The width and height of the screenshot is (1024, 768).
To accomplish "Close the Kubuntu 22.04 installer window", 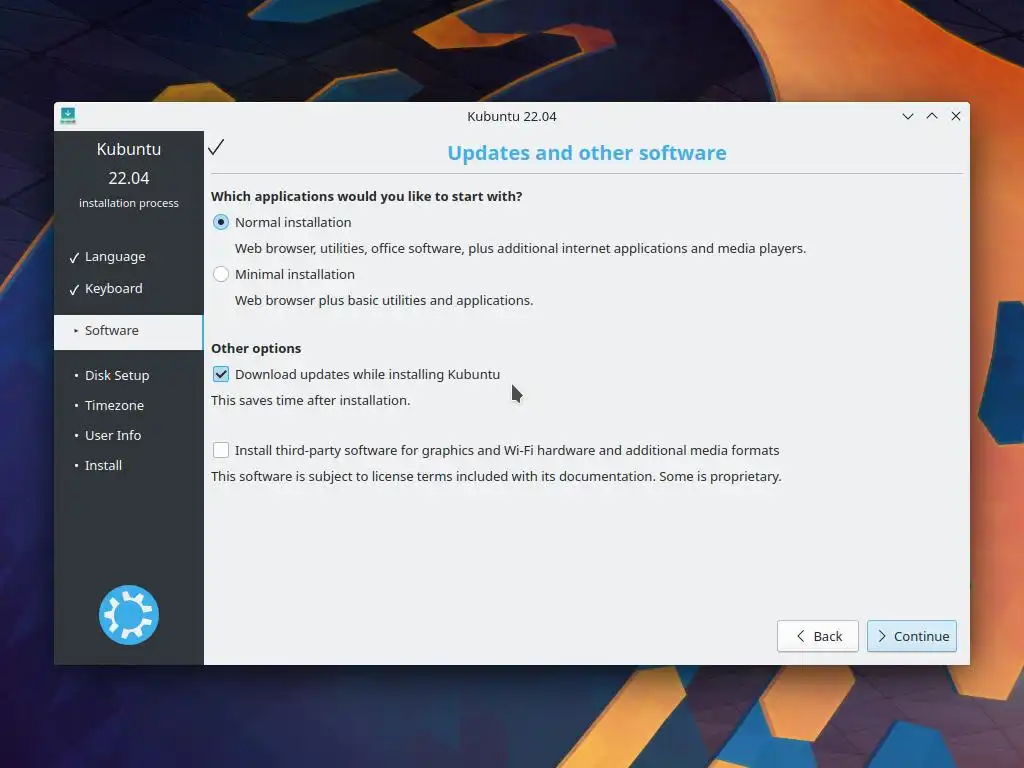I will click(x=956, y=116).
